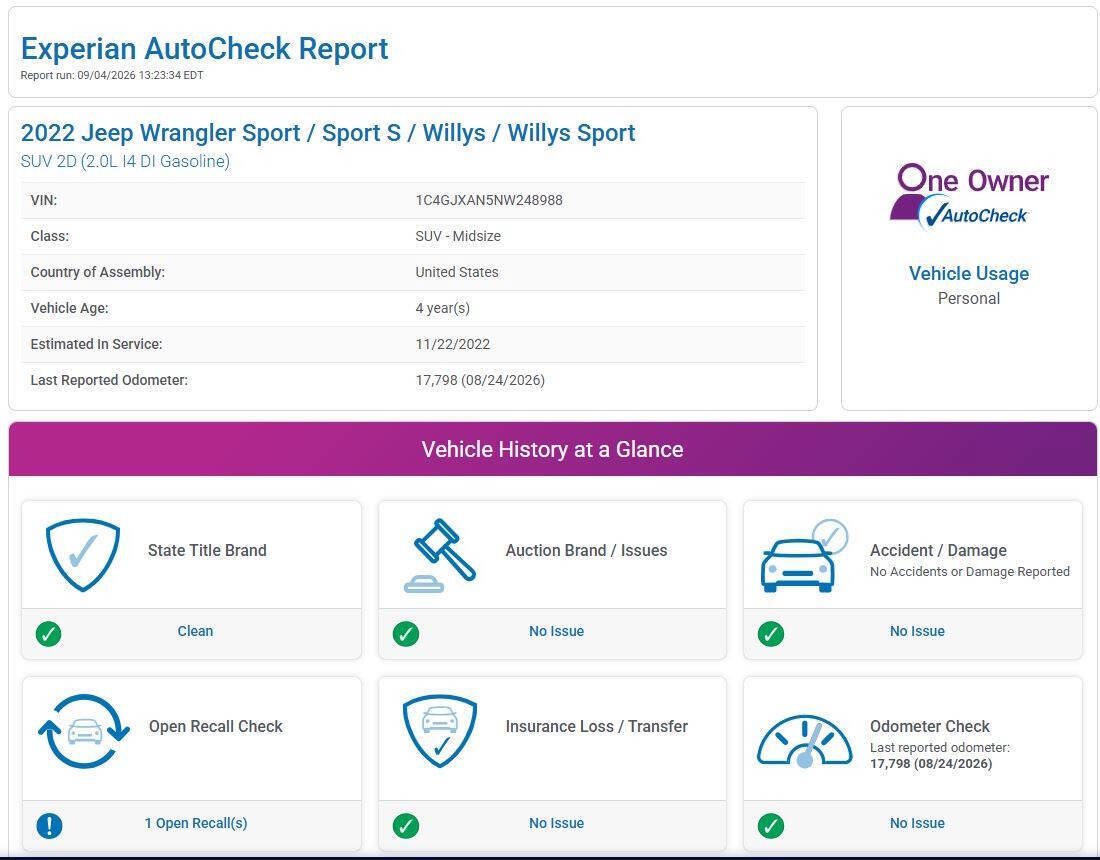The image size is (1100, 860).
Task: Click the Estimated In Service date 11/22/2022
Action: click(x=452, y=344)
